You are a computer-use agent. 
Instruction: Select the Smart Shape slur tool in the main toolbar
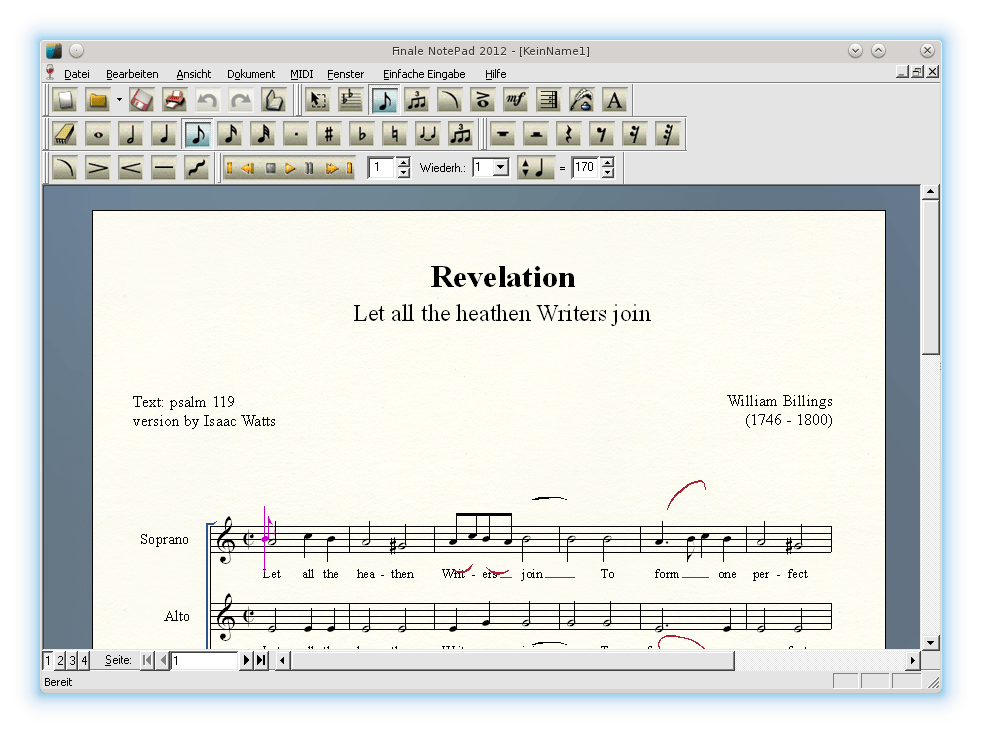[450, 100]
